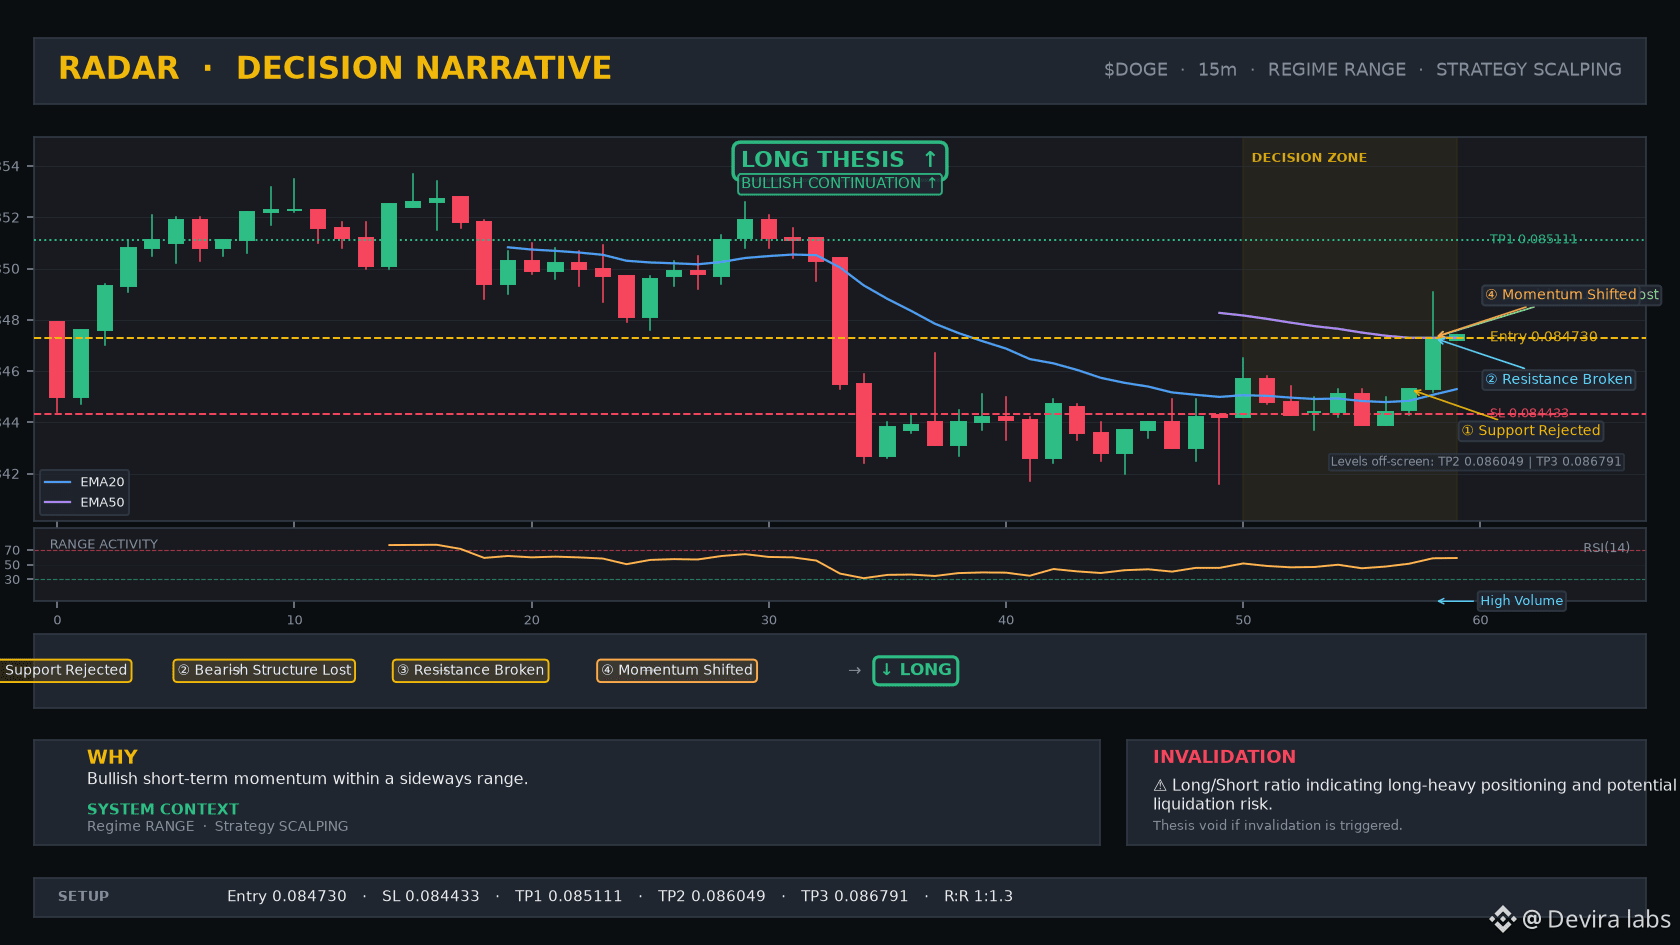Screen dimensions: 1680x945
Task: Click TP3 0.086791 in setup row
Action: tap(854, 896)
